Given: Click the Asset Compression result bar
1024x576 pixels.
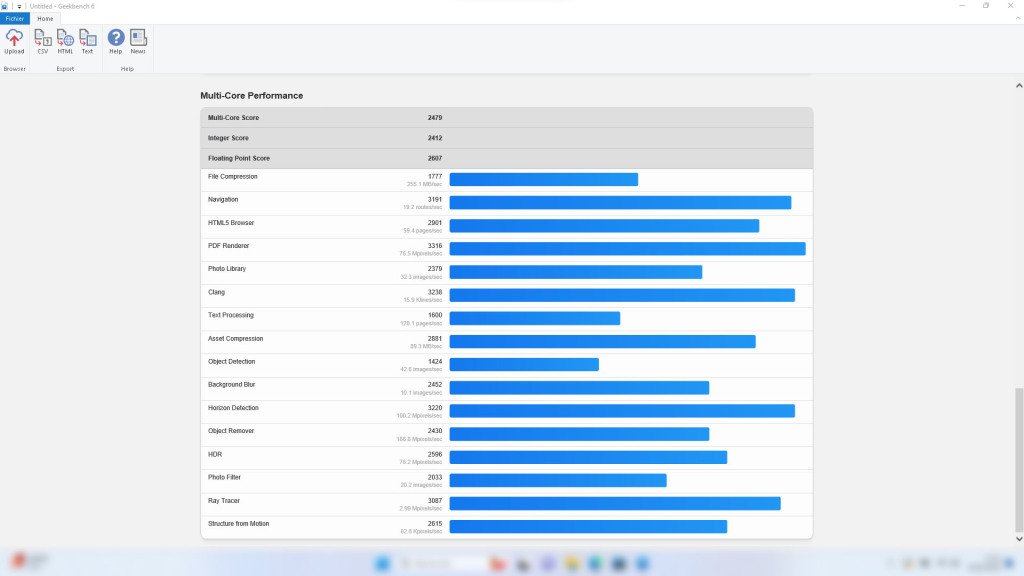Looking at the screenshot, I should (602, 342).
